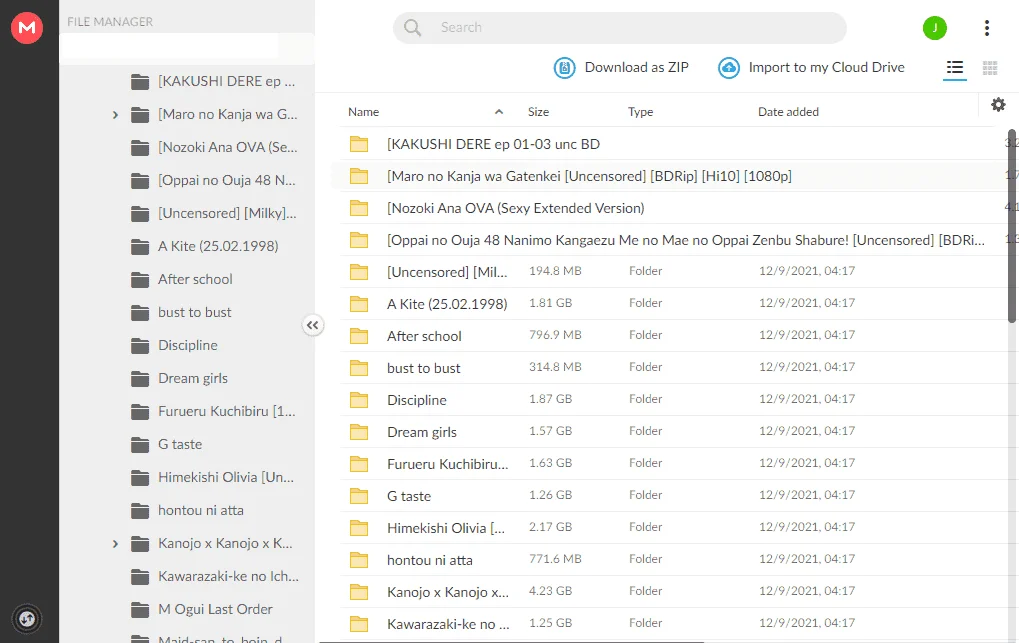
Task: Open the transfers icon in left rail
Action: pos(27,618)
